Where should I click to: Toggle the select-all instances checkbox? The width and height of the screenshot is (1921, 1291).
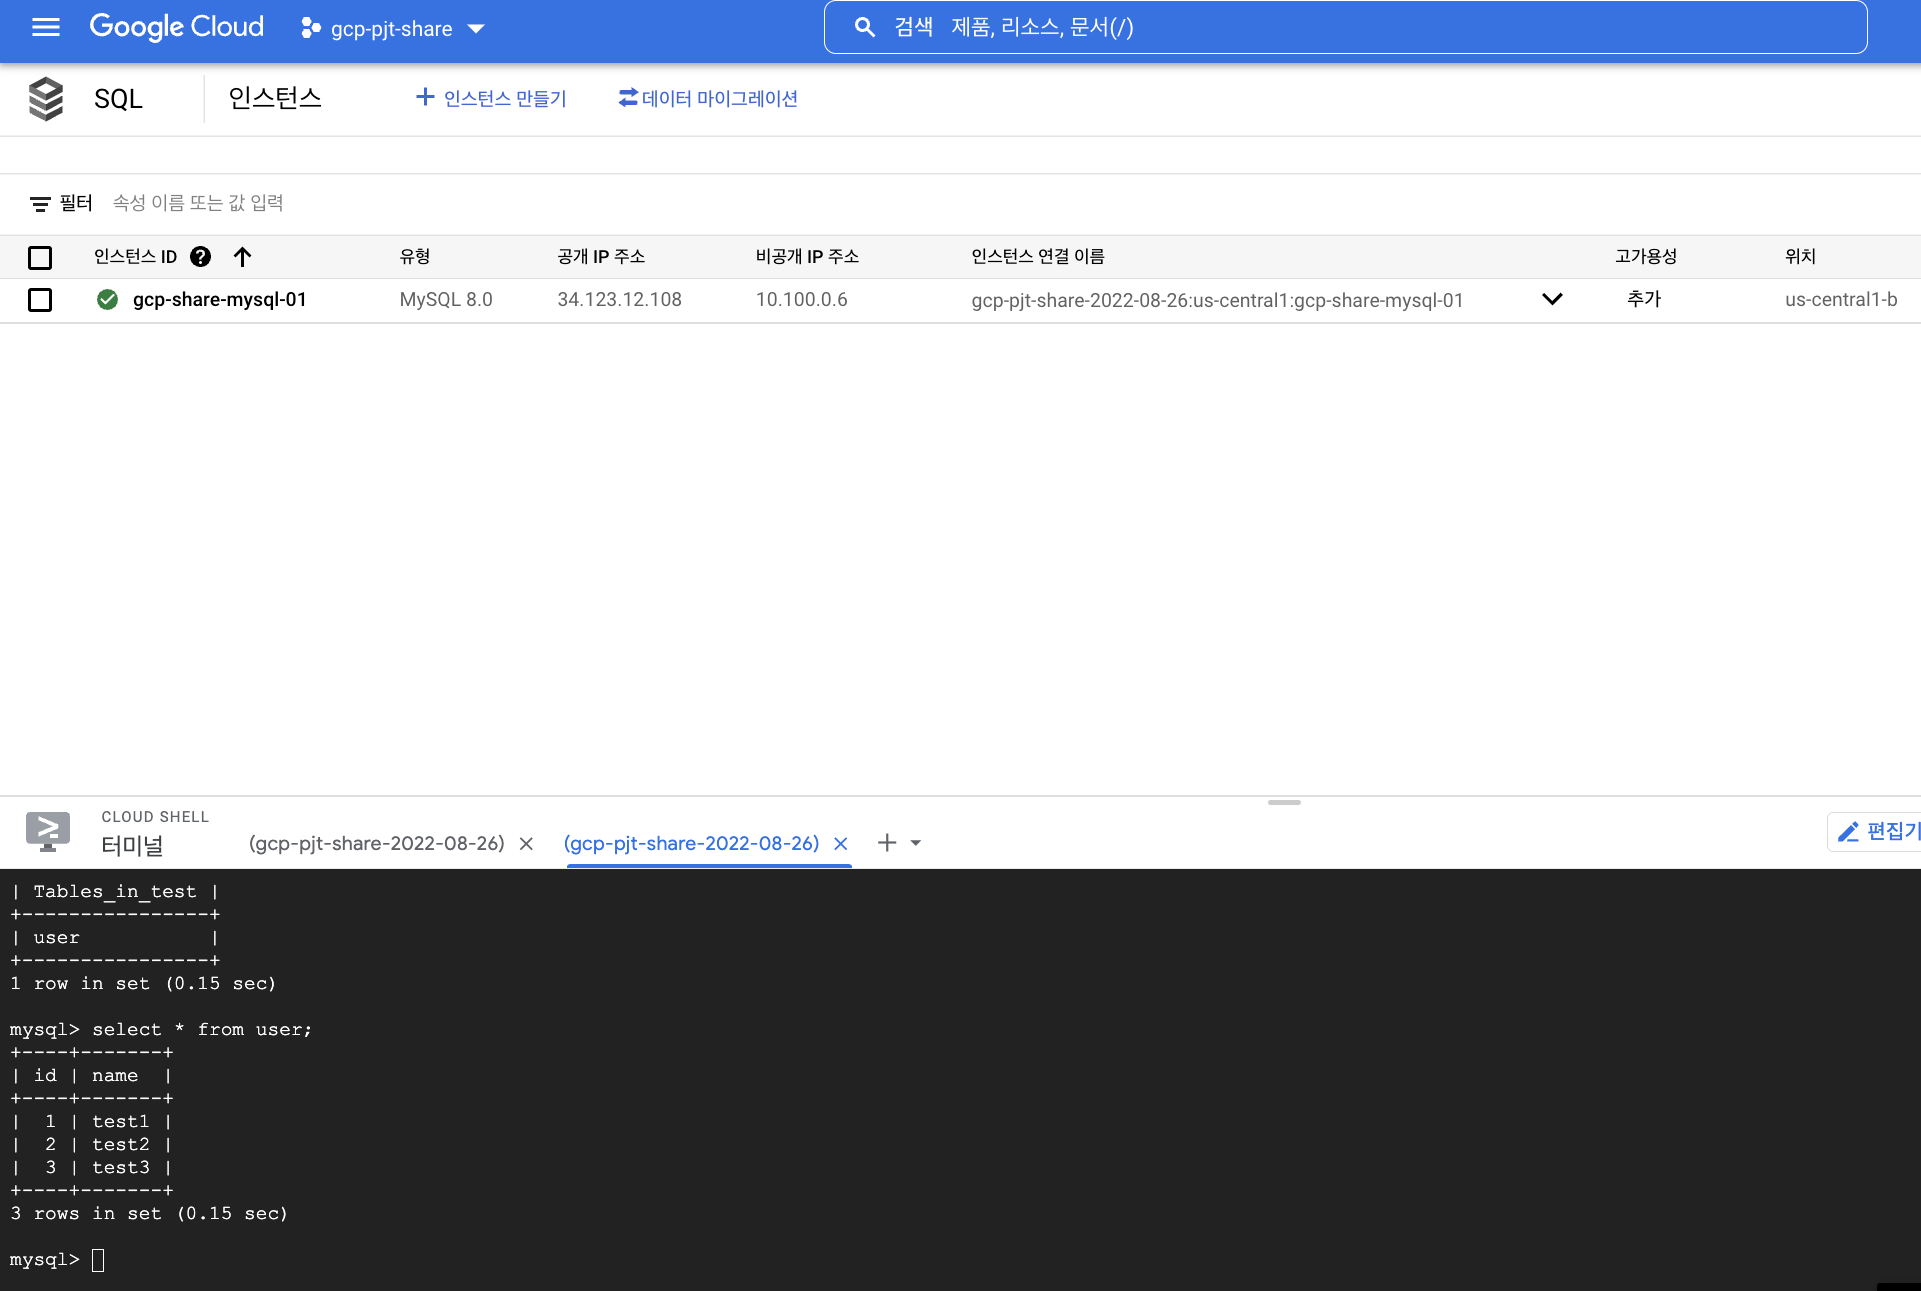[40, 258]
